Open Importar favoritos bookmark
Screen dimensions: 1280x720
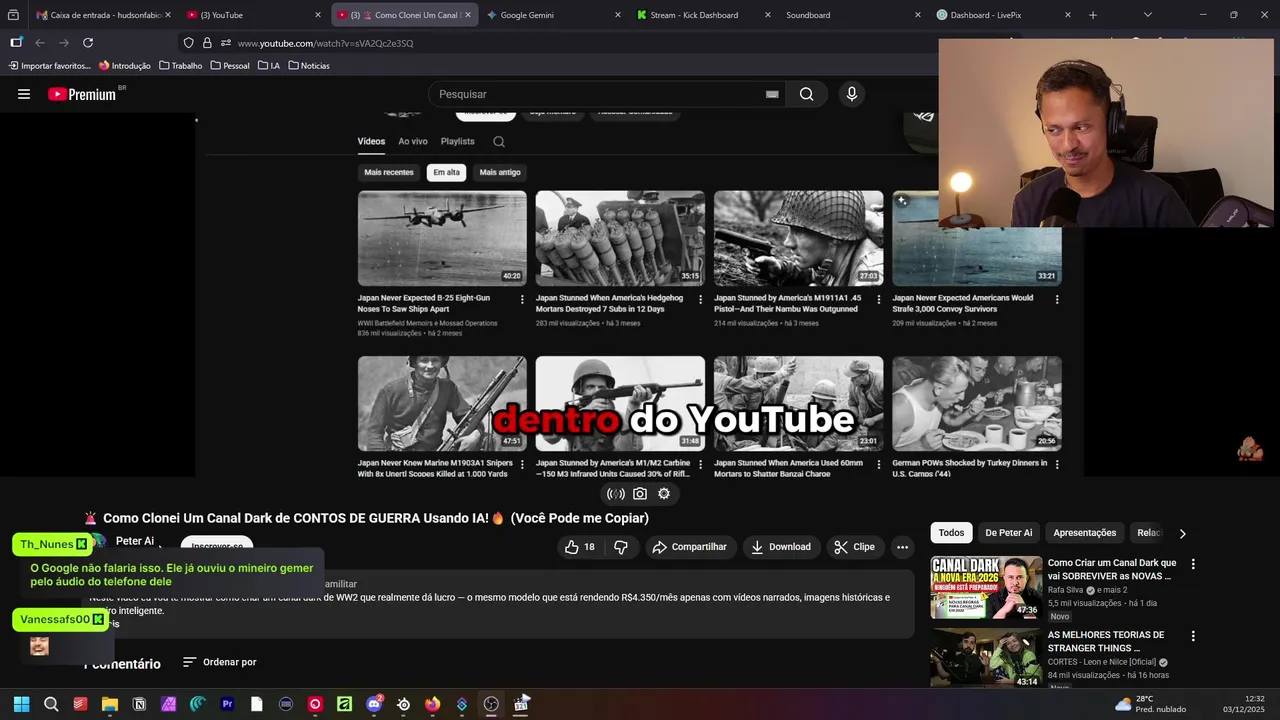tap(49, 66)
